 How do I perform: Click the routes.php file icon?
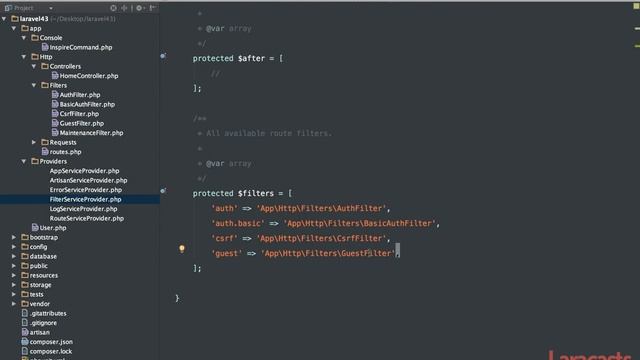click(45, 151)
